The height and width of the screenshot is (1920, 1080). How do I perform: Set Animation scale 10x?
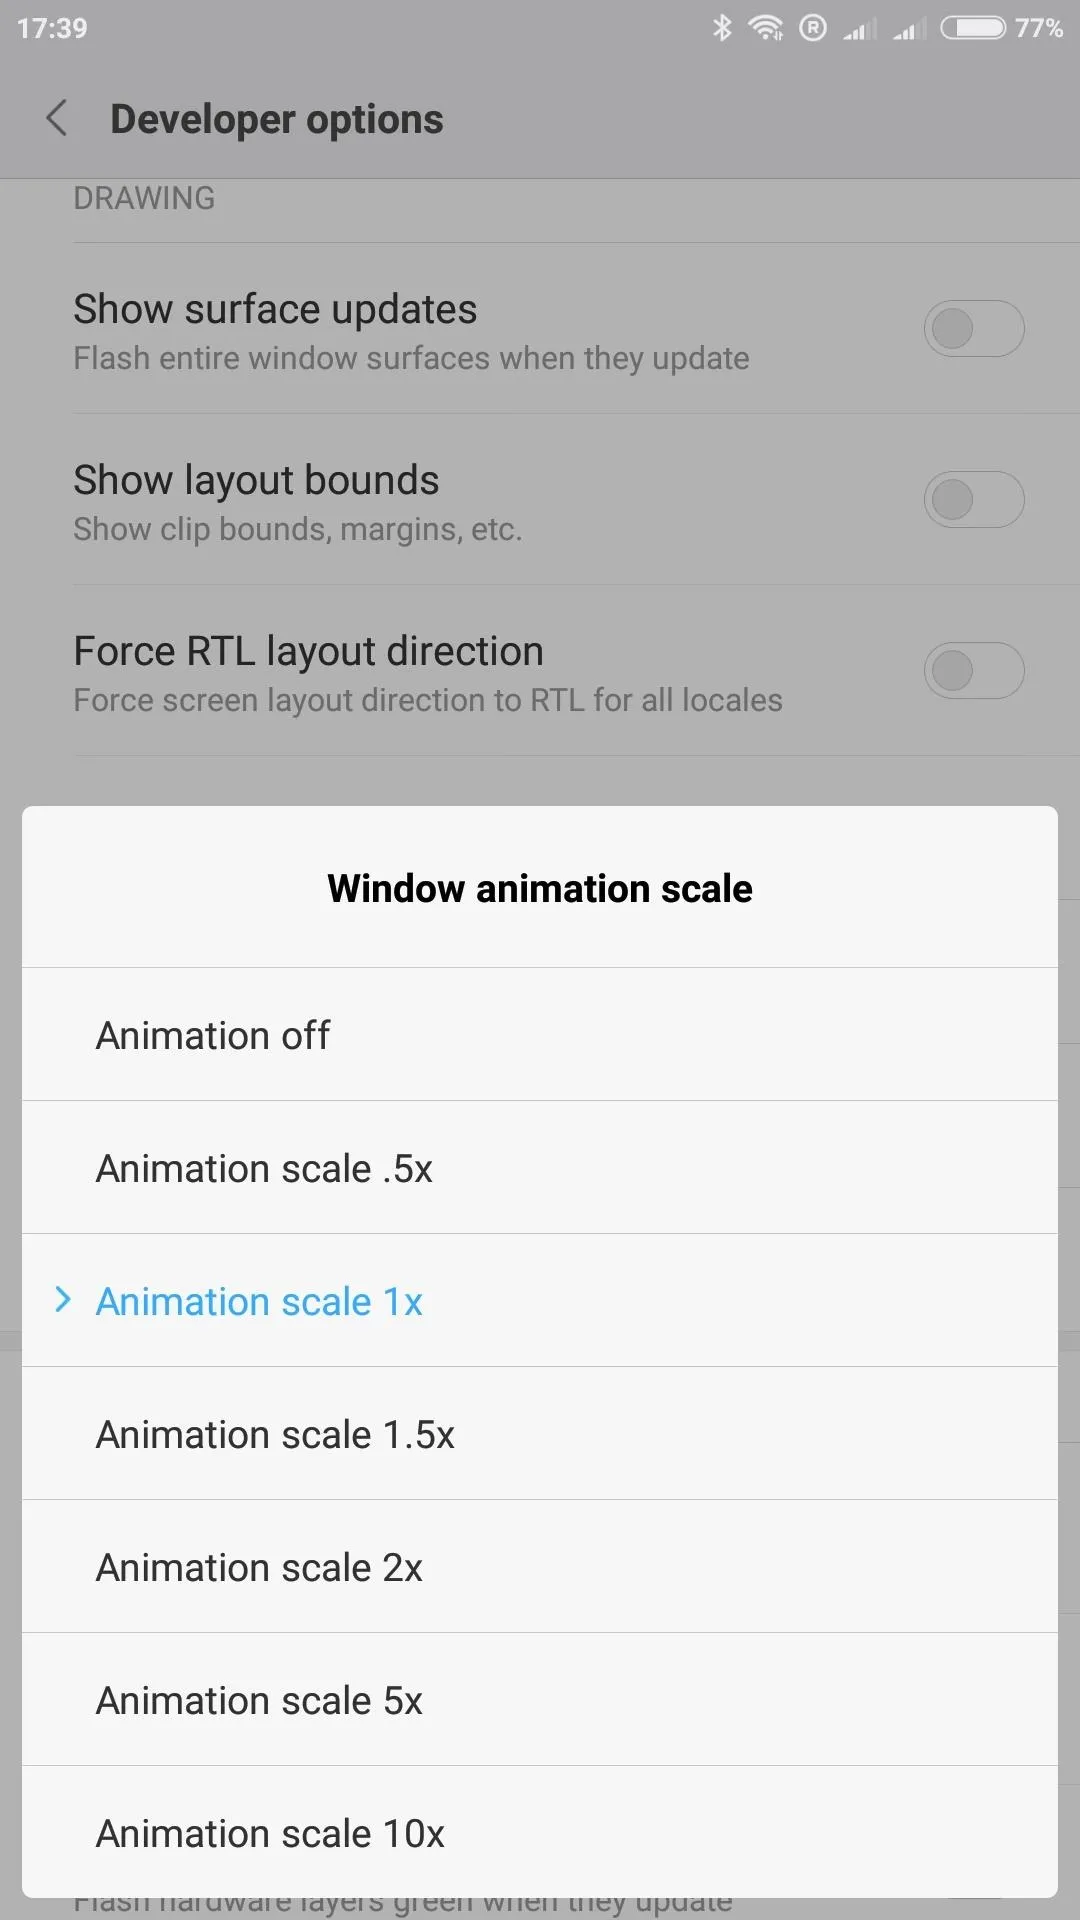(x=540, y=1832)
